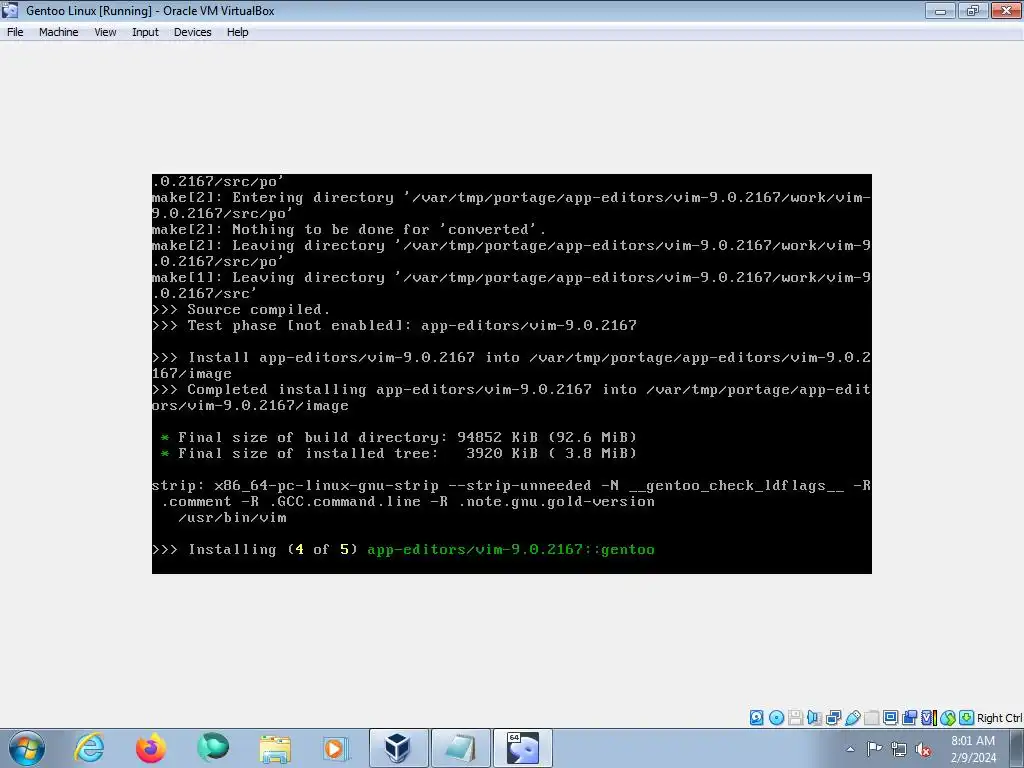
Task: Click the shared folders status icon
Action: coord(871,718)
